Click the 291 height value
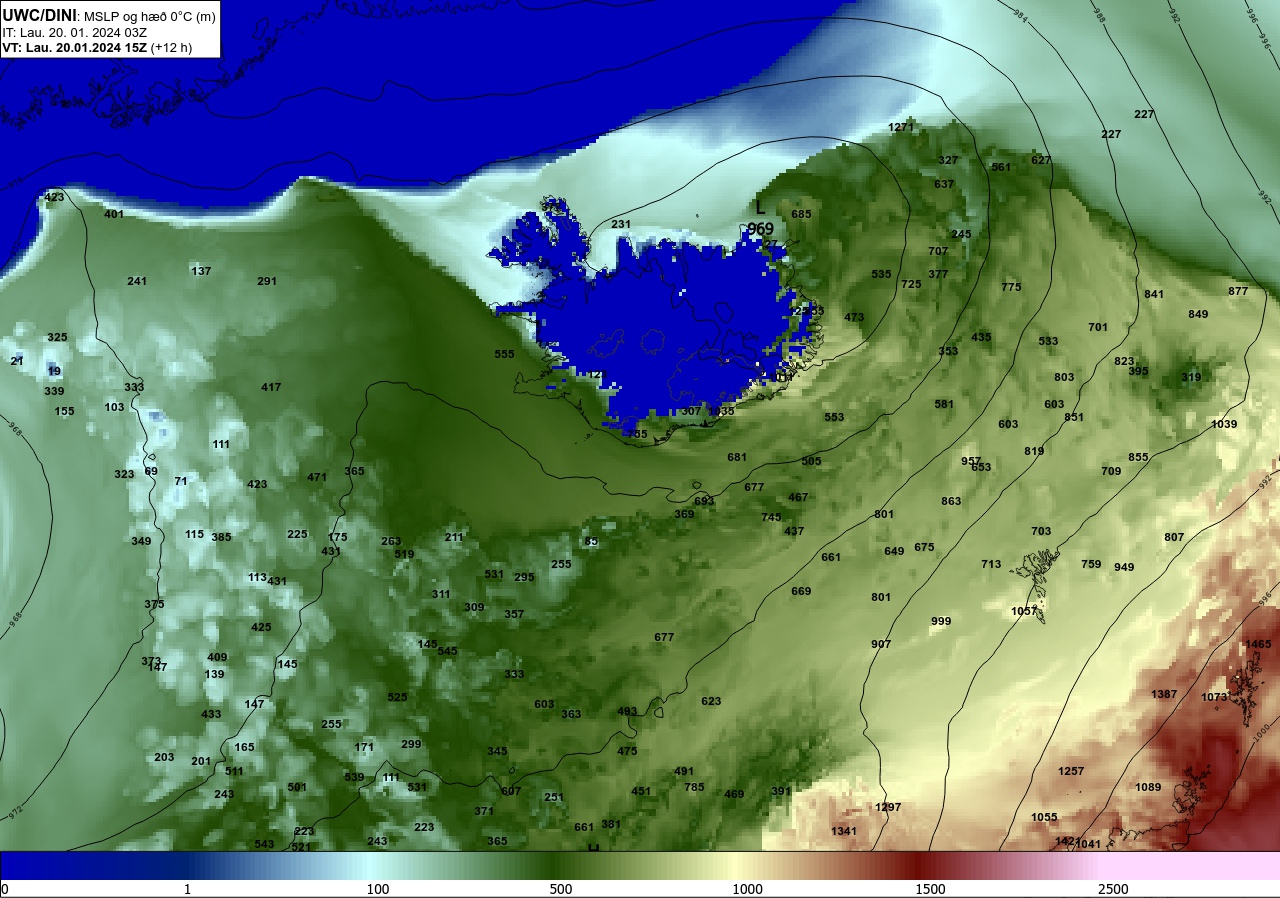Viewport: 1280px width, 898px height. pos(267,281)
